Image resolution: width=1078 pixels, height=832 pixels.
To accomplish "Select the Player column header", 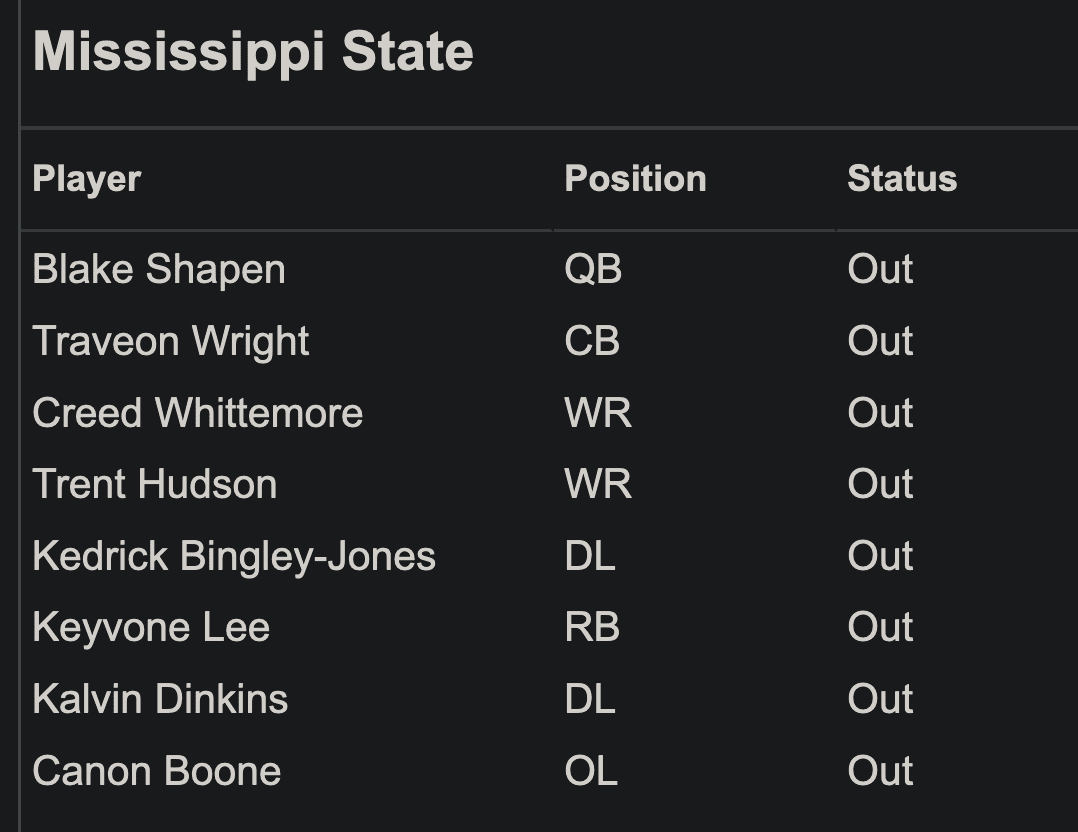I will (87, 179).
